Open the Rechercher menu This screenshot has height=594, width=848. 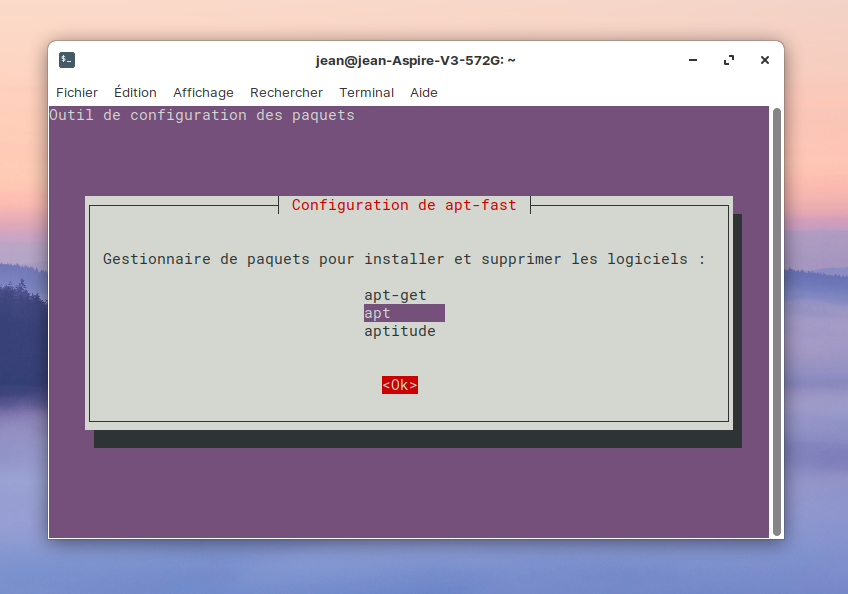point(286,92)
